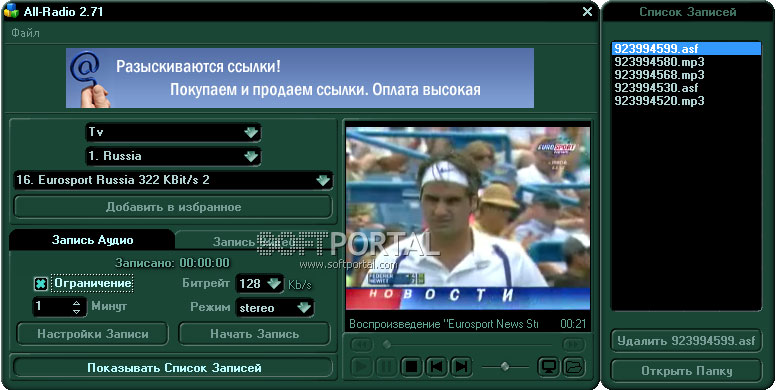
Task: Open the Файл menu
Action: pyautogui.click(x=25, y=33)
